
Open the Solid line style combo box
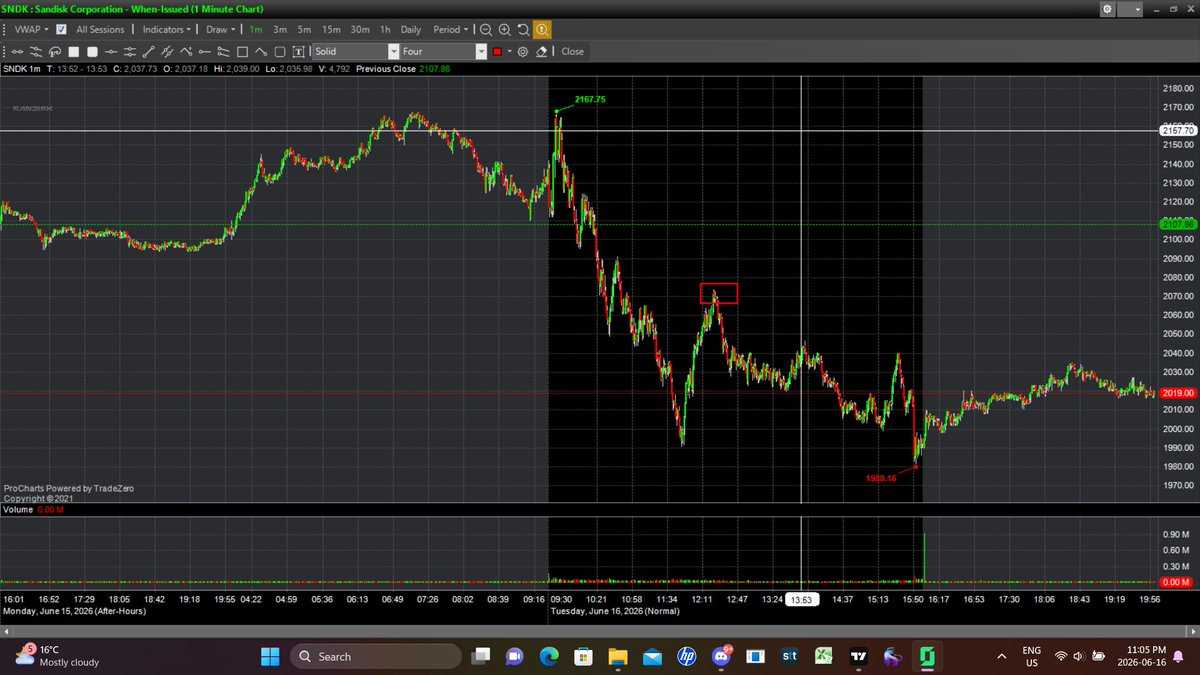point(355,51)
